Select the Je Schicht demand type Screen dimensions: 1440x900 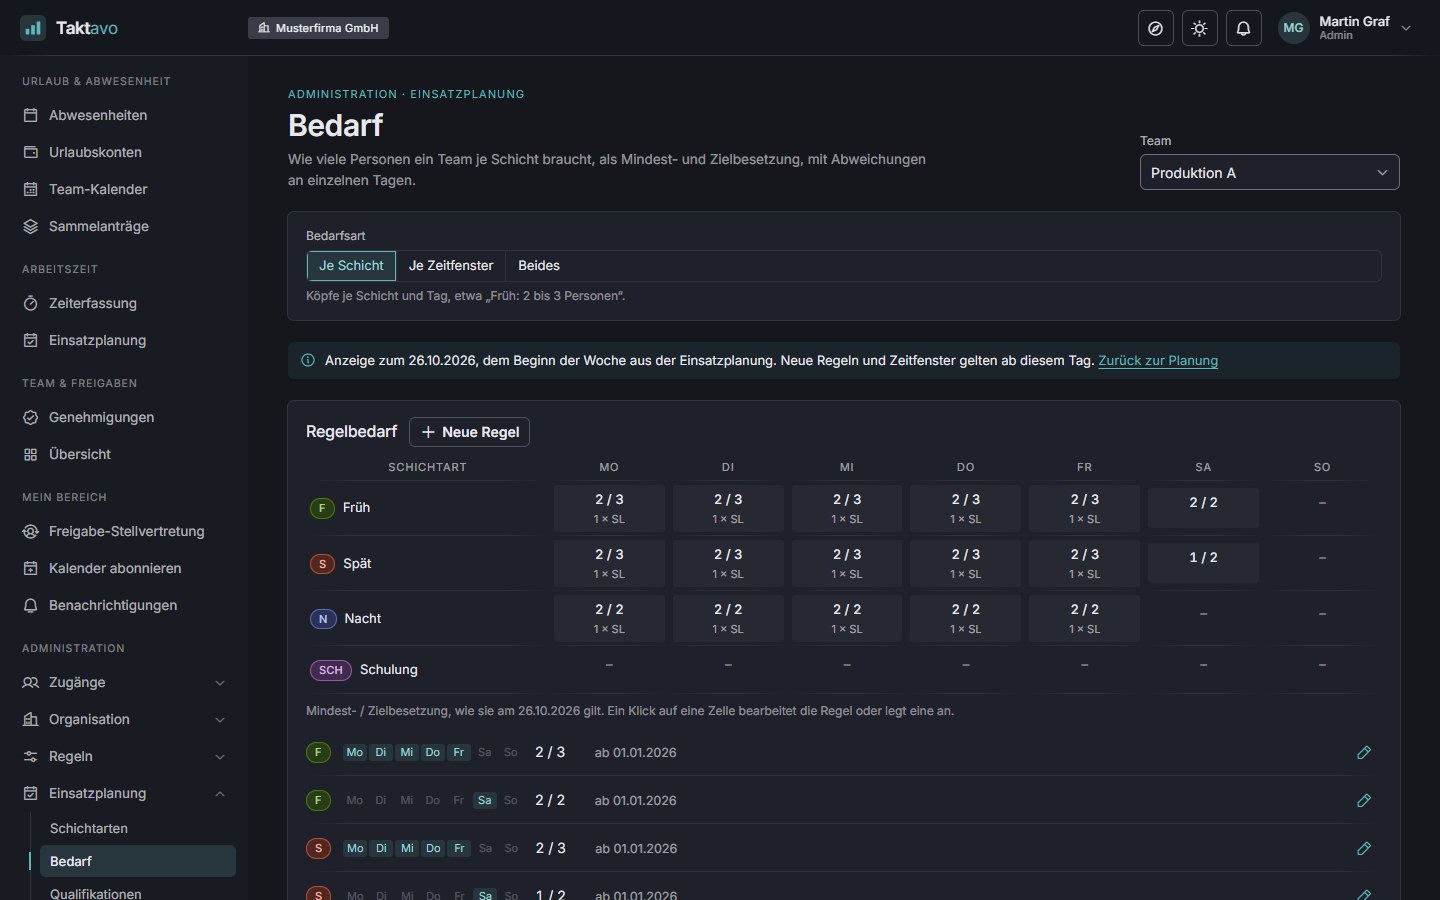[351, 266]
